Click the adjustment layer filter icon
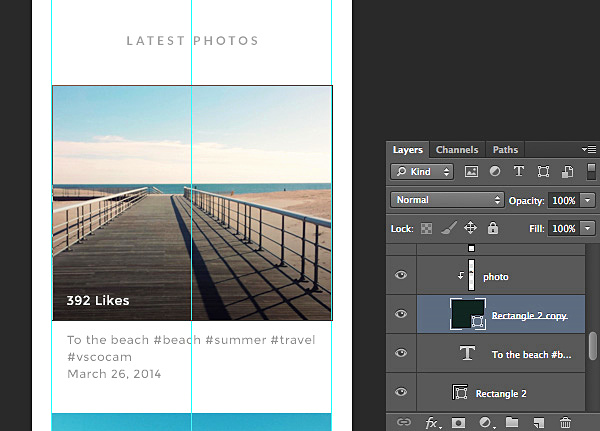The width and height of the screenshot is (600, 431). pos(496,172)
